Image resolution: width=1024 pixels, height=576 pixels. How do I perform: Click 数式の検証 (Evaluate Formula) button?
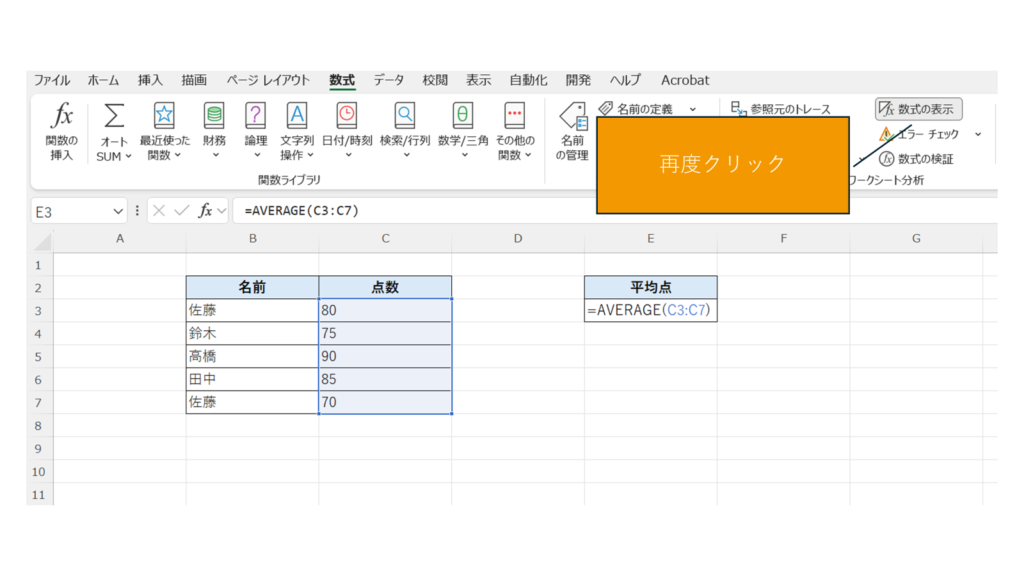coord(916,159)
